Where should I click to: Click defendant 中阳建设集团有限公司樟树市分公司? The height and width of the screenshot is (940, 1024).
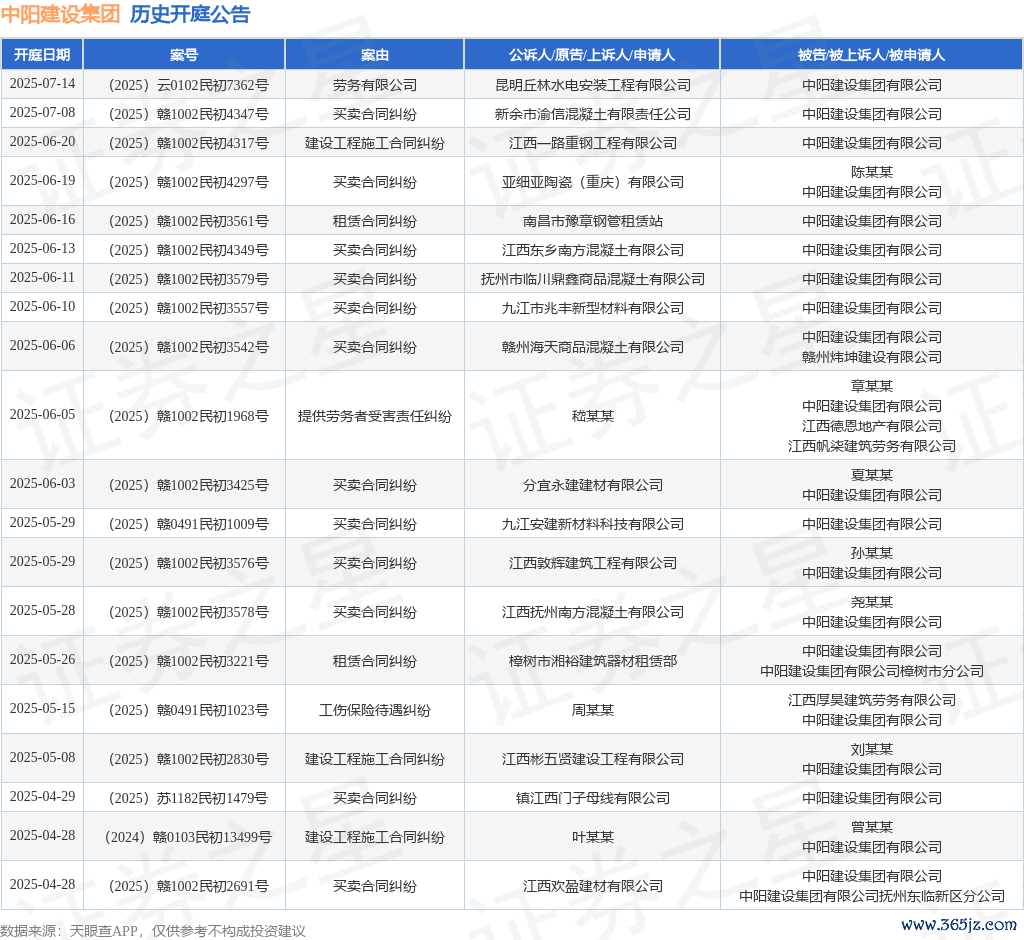872,671
